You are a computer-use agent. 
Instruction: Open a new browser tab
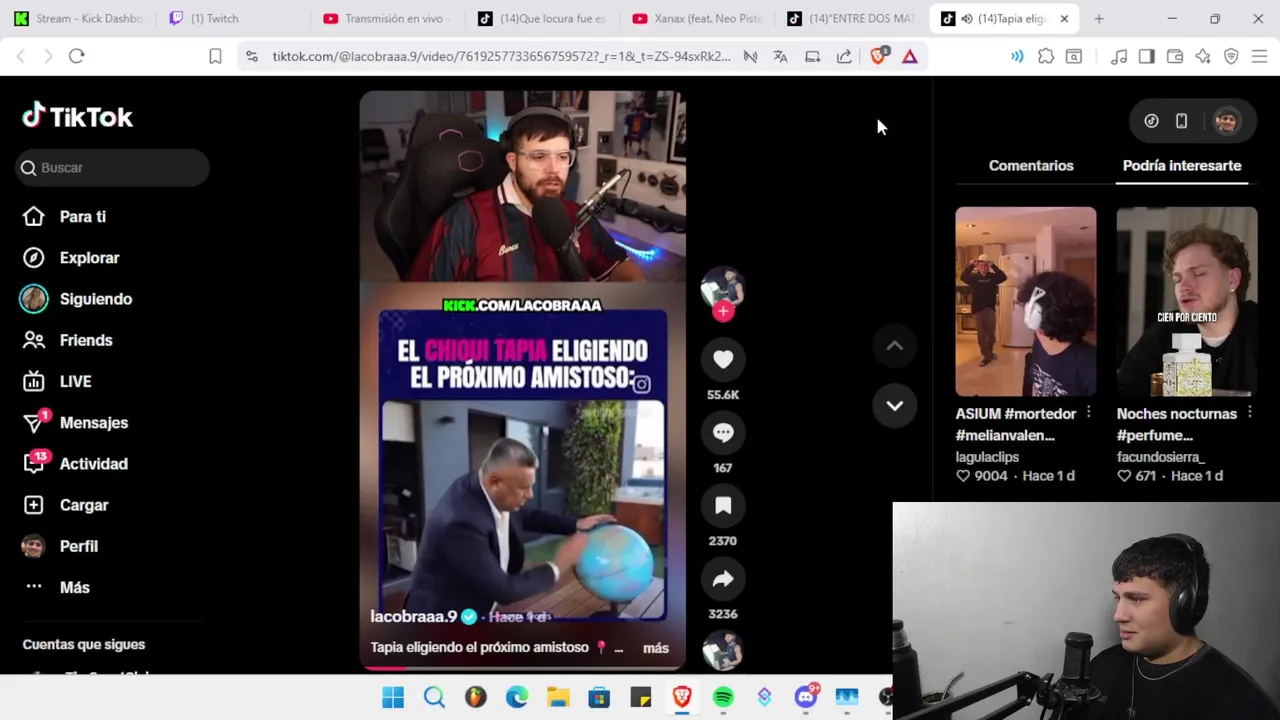click(x=1098, y=18)
